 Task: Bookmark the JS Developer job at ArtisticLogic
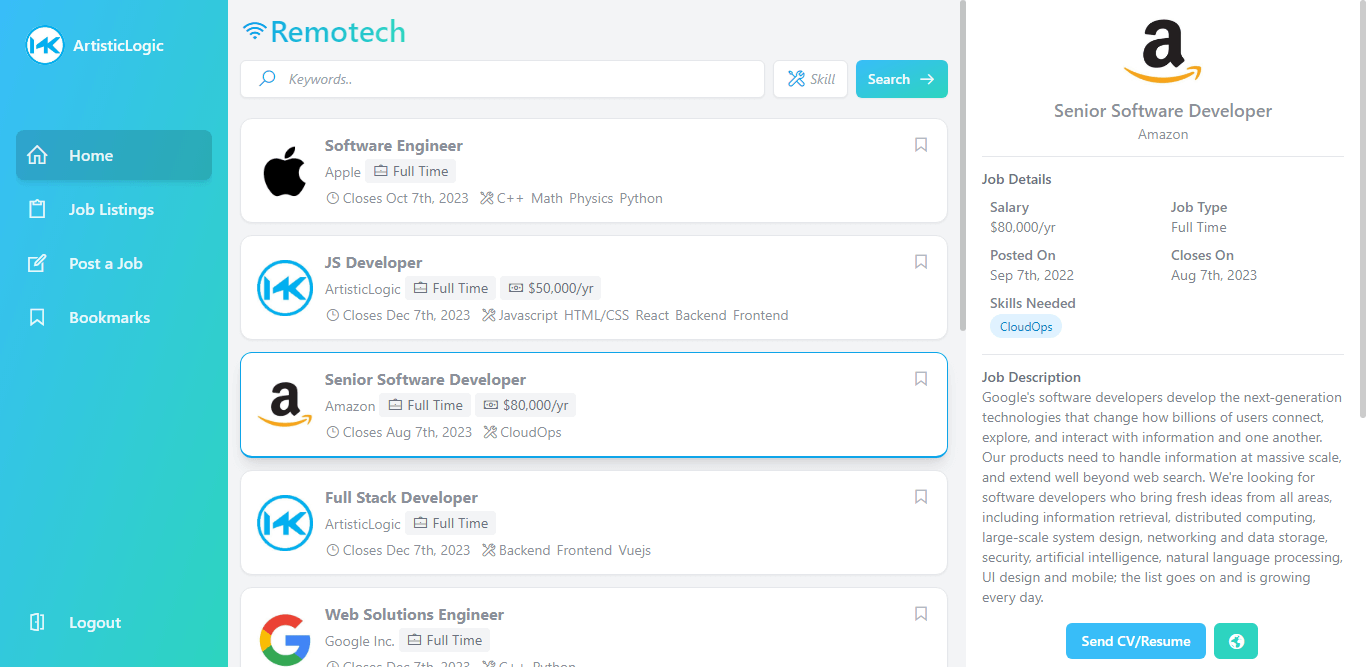tap(920, 261)
